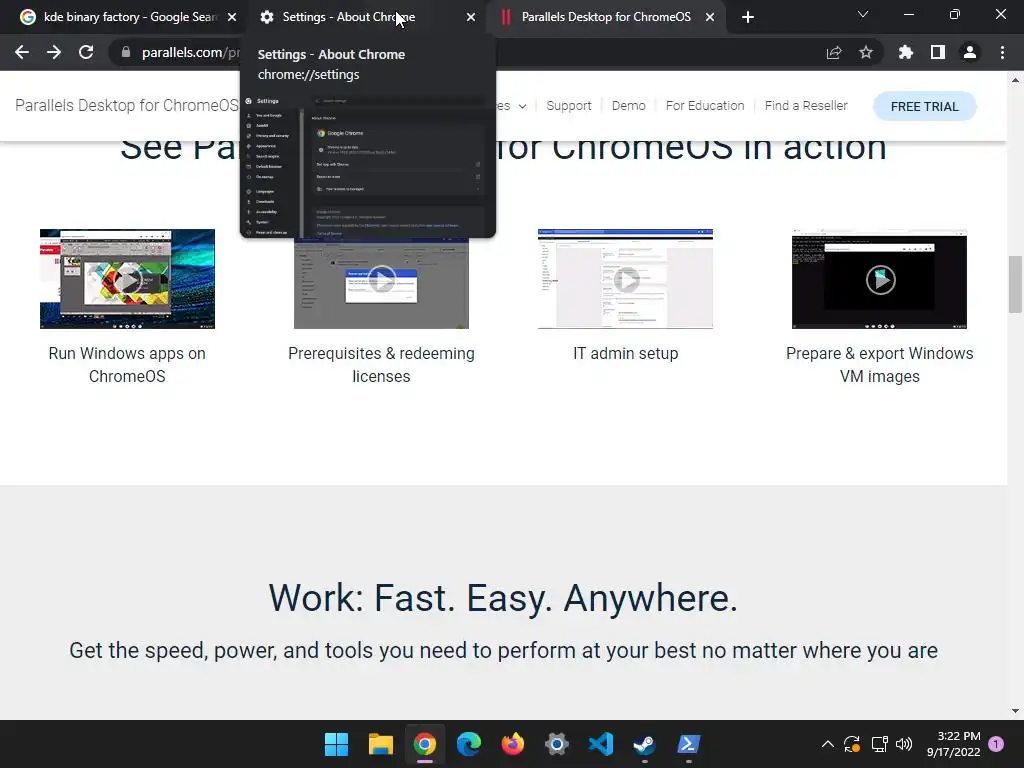This screenshot has height=768, width=1024.
Task: Play the Run Windows apps on ChromeOS video
Action: (x=127, y=280)
